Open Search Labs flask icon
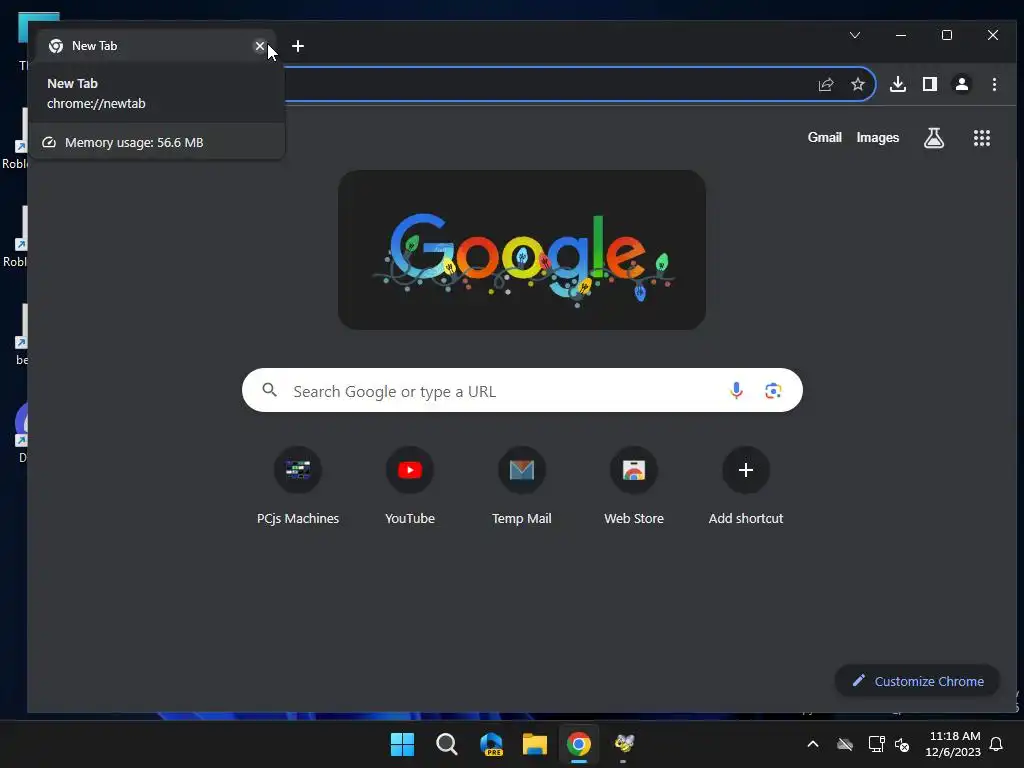Screen dimensions: 1024x768 coord(934,138)
